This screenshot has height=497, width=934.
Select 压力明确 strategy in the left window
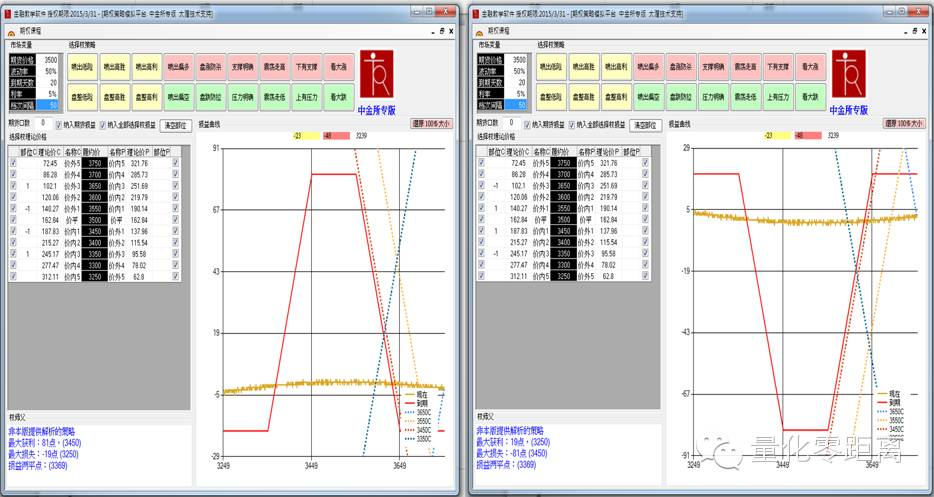[243, 97]
